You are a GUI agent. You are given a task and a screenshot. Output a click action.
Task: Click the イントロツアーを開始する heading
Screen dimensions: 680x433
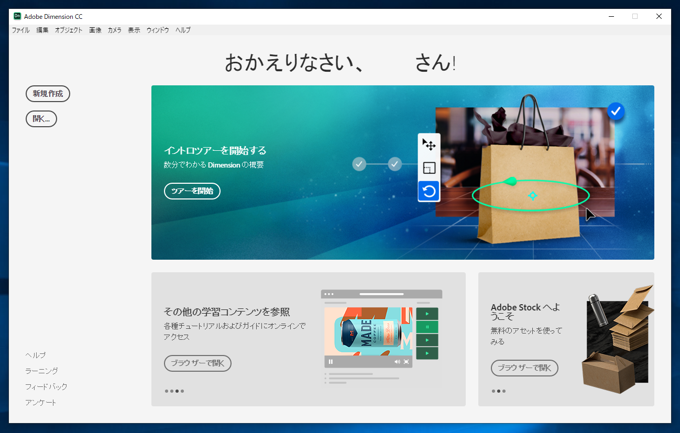pyautogui.click(x=215, y=151)
